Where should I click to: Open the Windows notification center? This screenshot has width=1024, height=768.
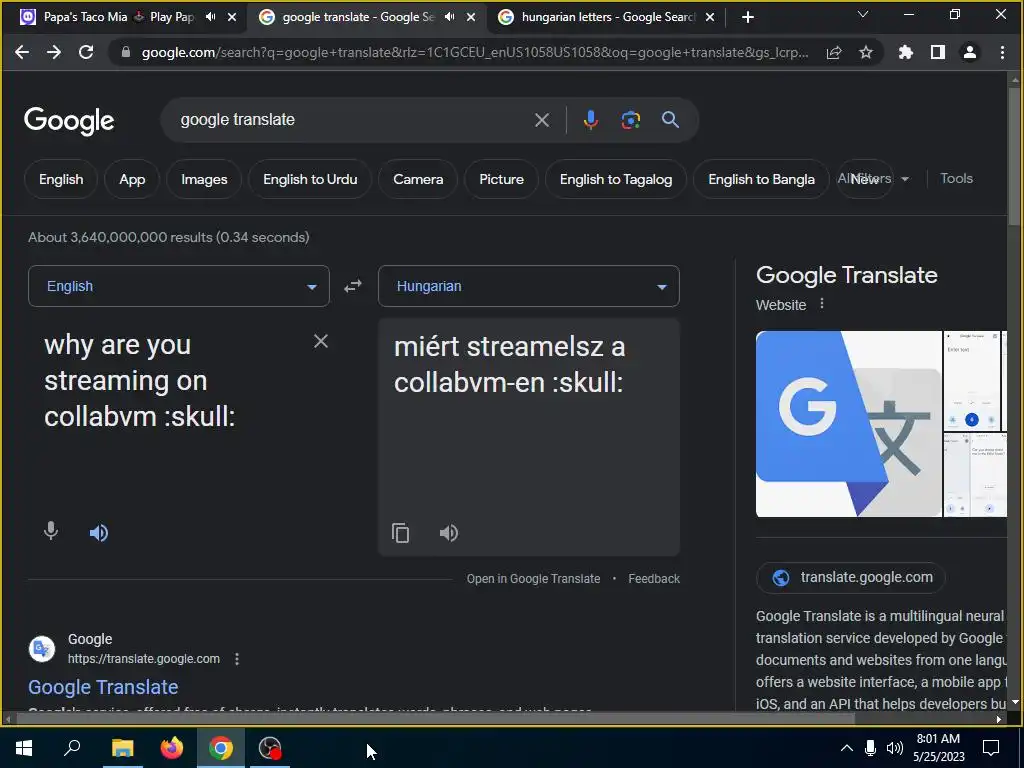tap(991, 748)
